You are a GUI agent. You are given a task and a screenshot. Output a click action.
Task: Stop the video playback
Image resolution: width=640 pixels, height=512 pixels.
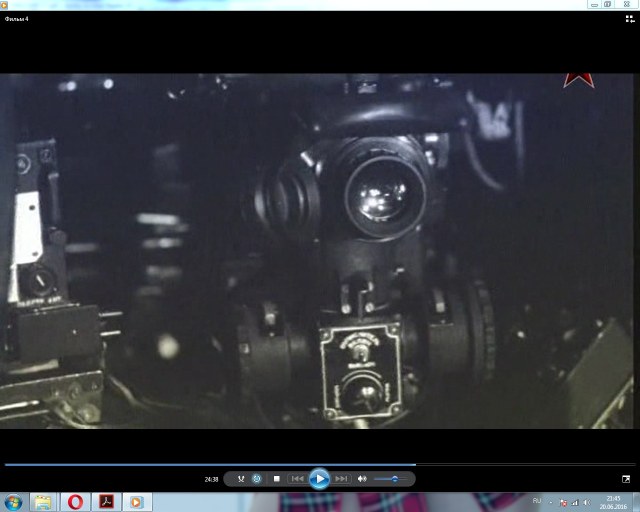click(276, 479)
